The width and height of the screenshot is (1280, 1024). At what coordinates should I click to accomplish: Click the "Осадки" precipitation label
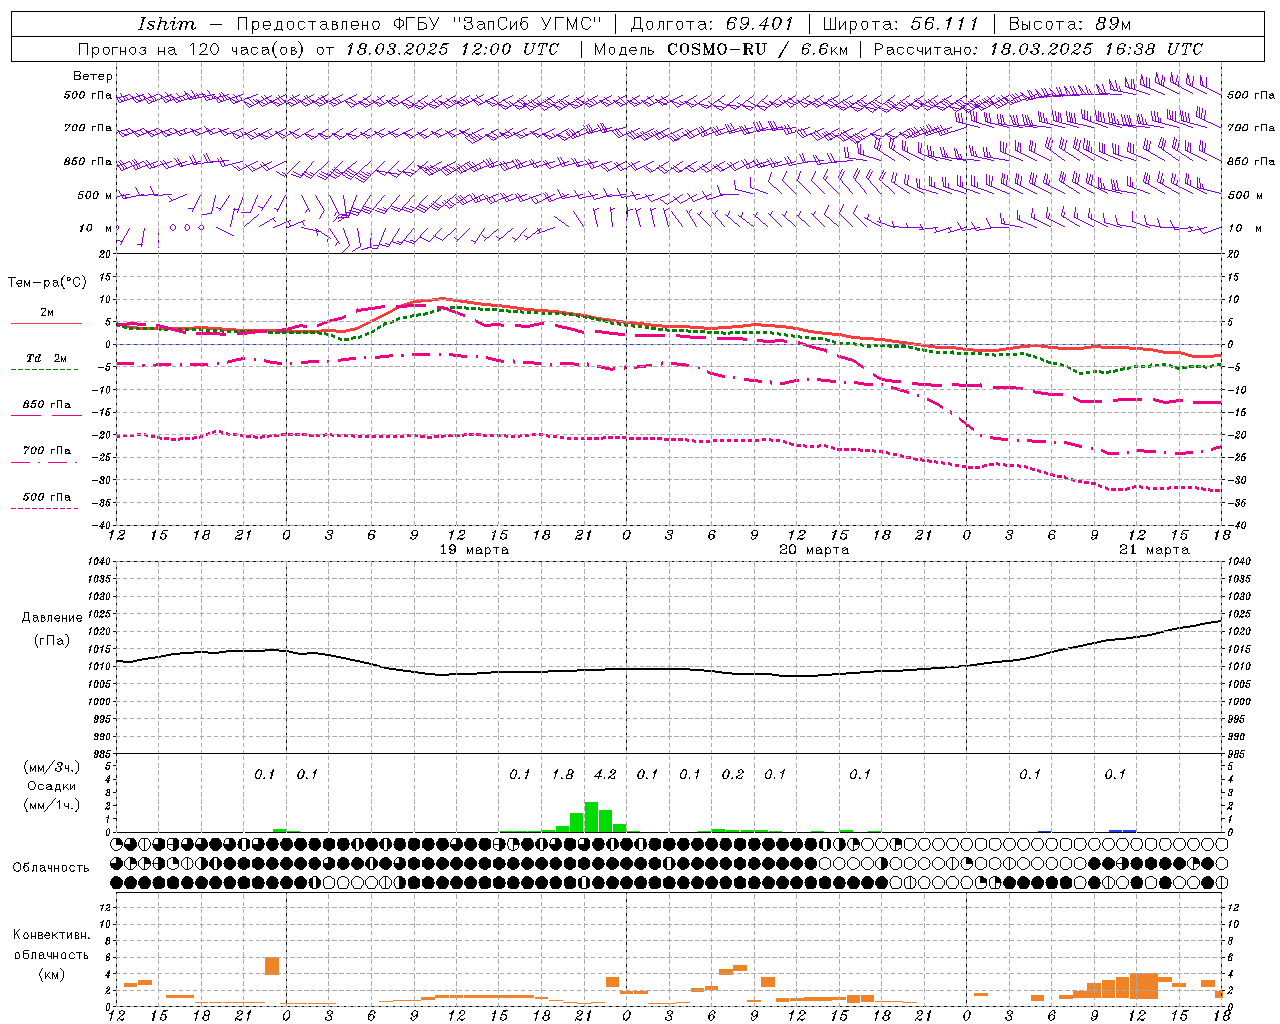[x=52, y=786]
